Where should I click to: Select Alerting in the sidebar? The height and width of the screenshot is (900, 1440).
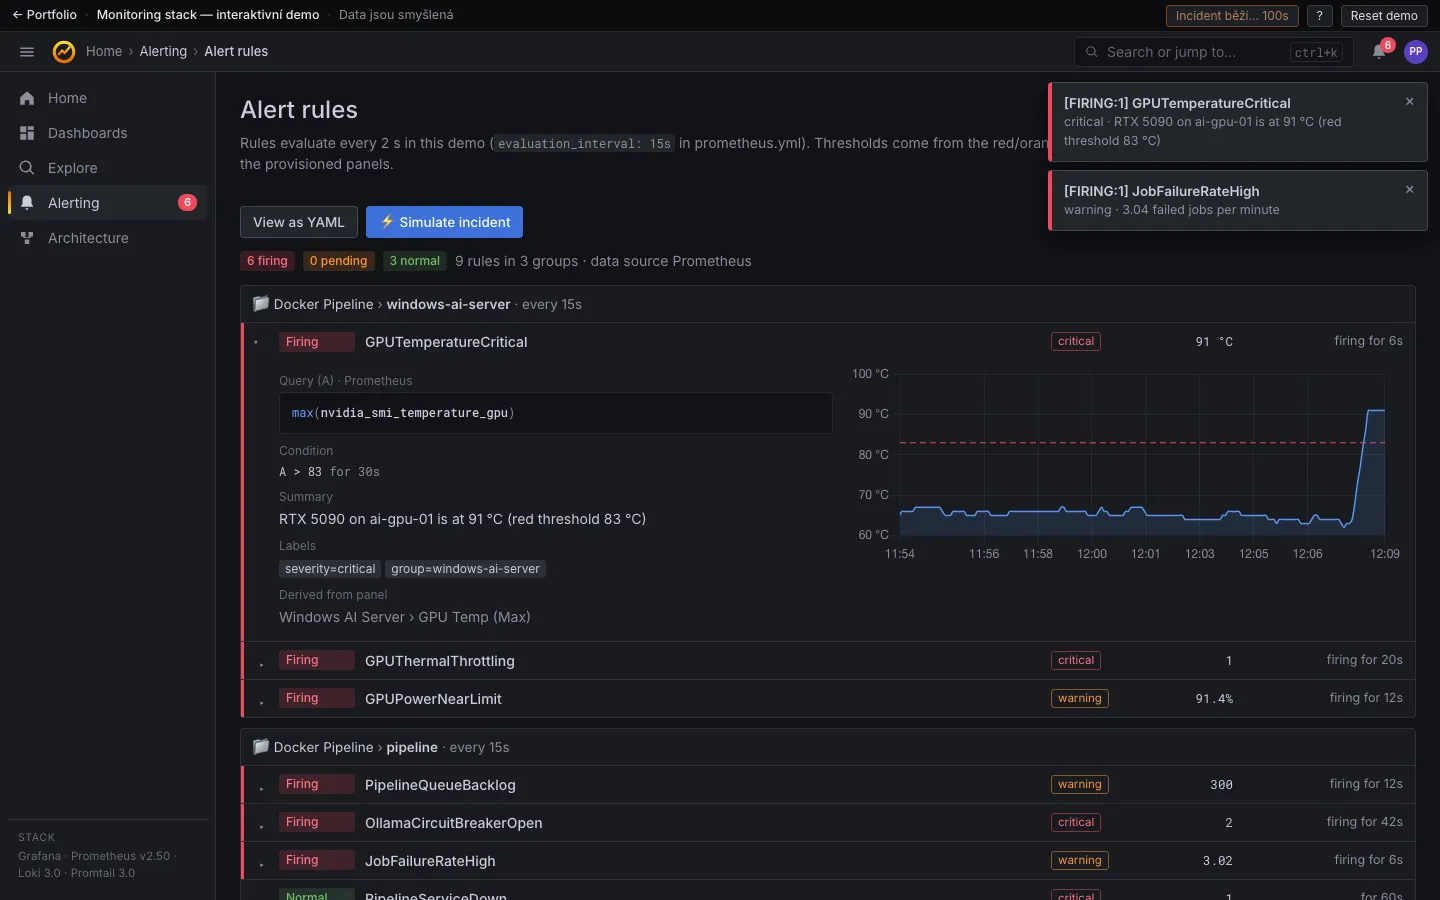[x=107, y=203]
